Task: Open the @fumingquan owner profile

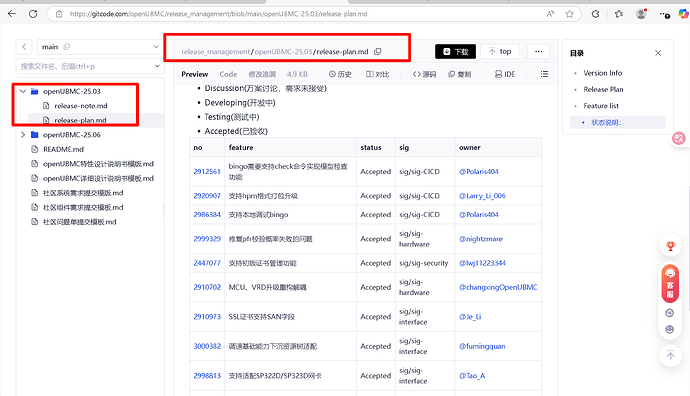Action: click(482, 346)
